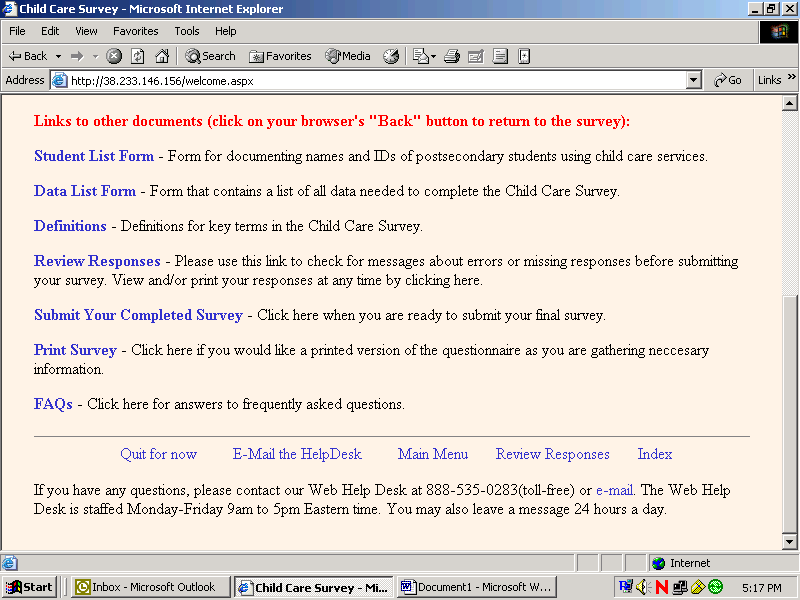This screenshot has height=600, width=800.
Task: Open the View menu
Action: [87, 31]
